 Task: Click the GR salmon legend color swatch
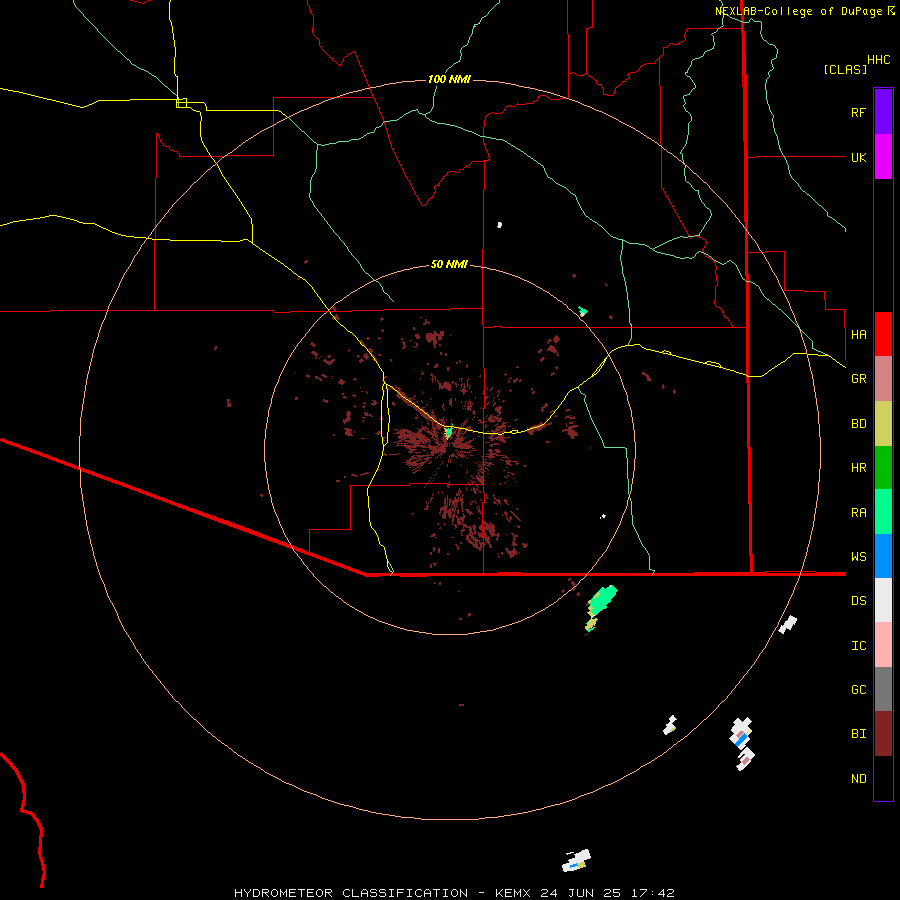click(x=883, y=379)
